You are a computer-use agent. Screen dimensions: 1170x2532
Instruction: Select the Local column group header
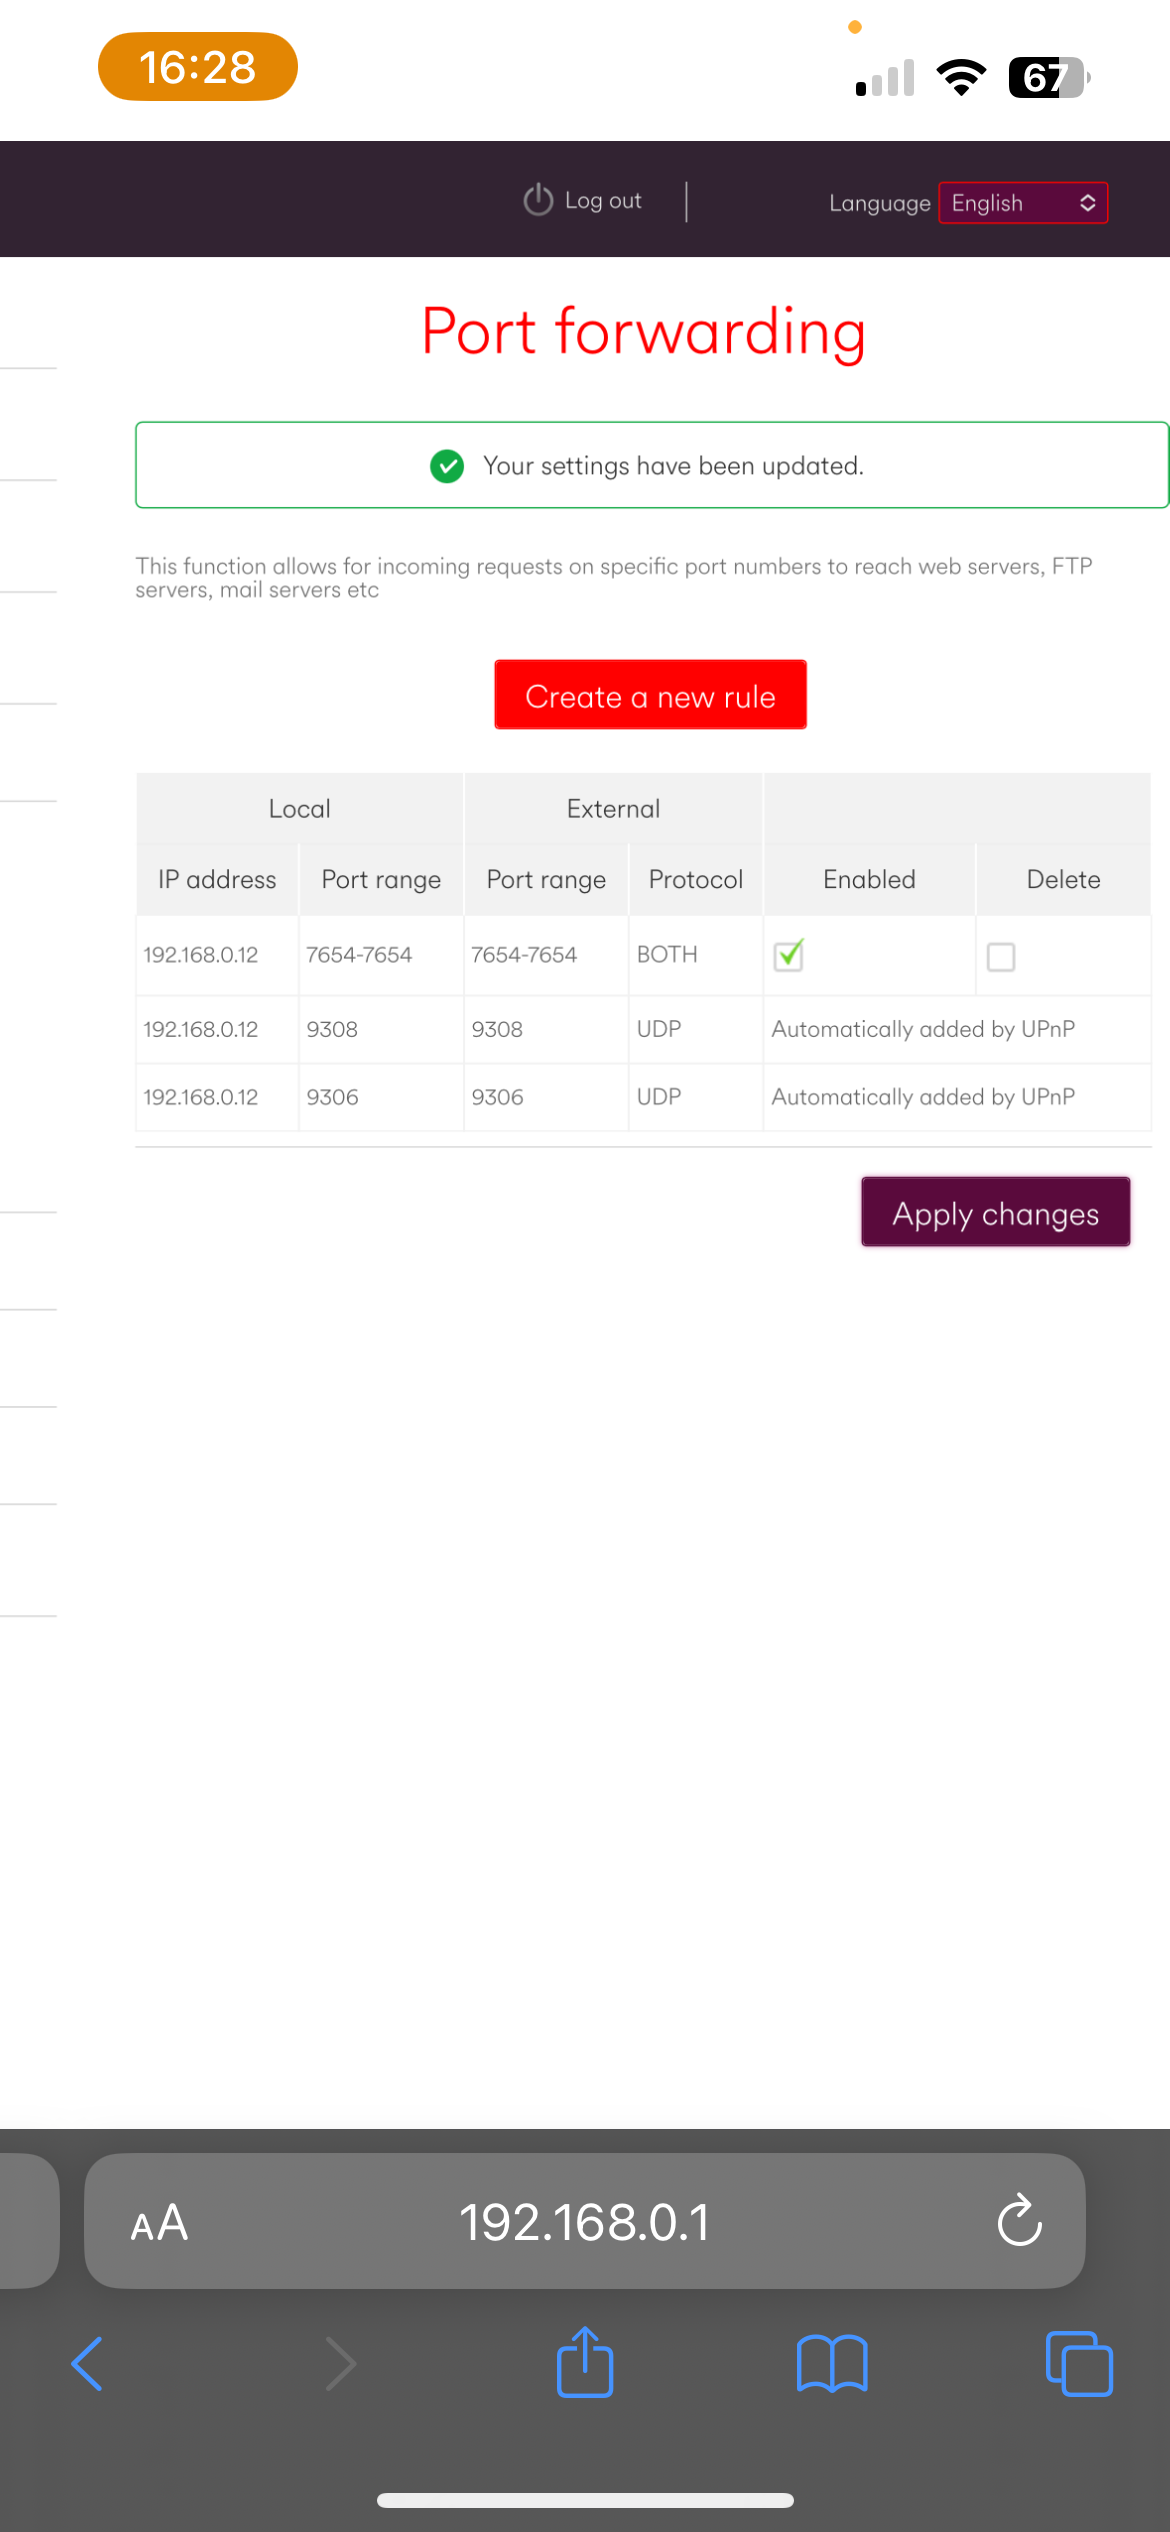300,809
